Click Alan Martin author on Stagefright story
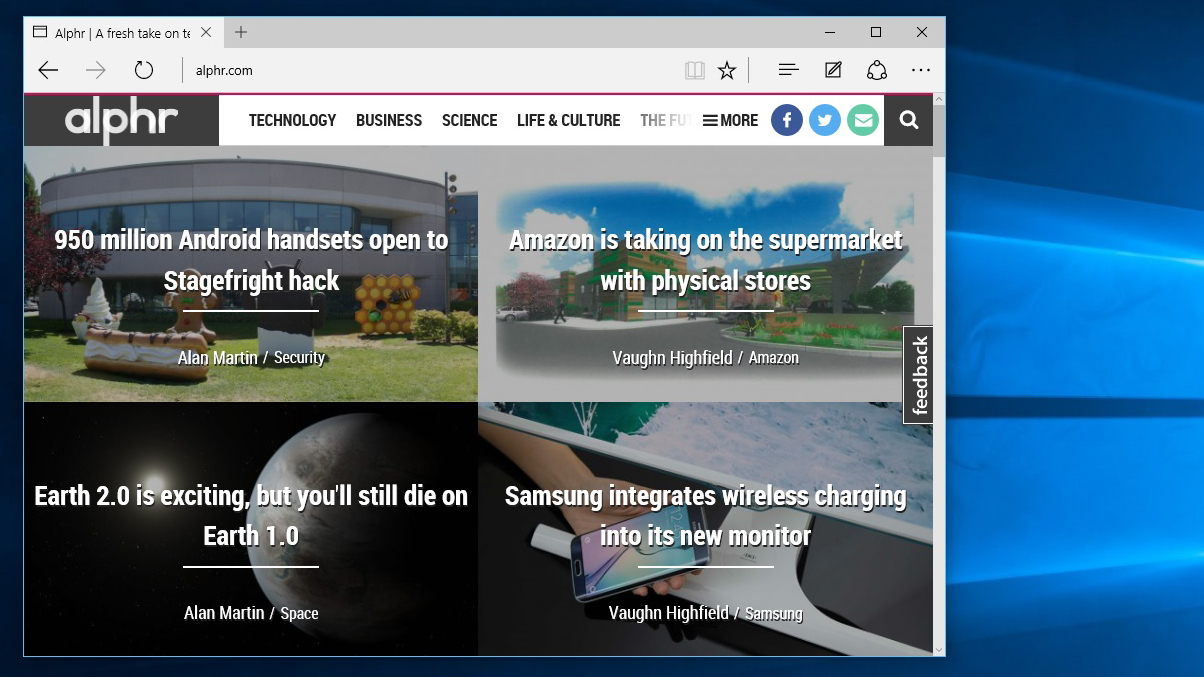This screenshot has height=677, width=1204. pyautogui.click(x=217, y=357)
